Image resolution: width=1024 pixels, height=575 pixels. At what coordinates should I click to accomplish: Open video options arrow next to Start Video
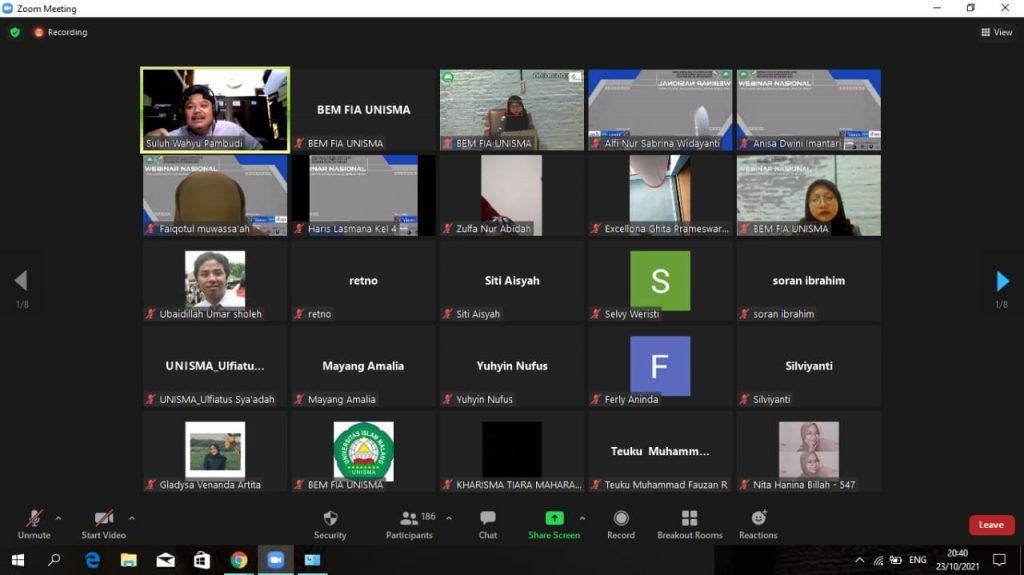[132, 518]
